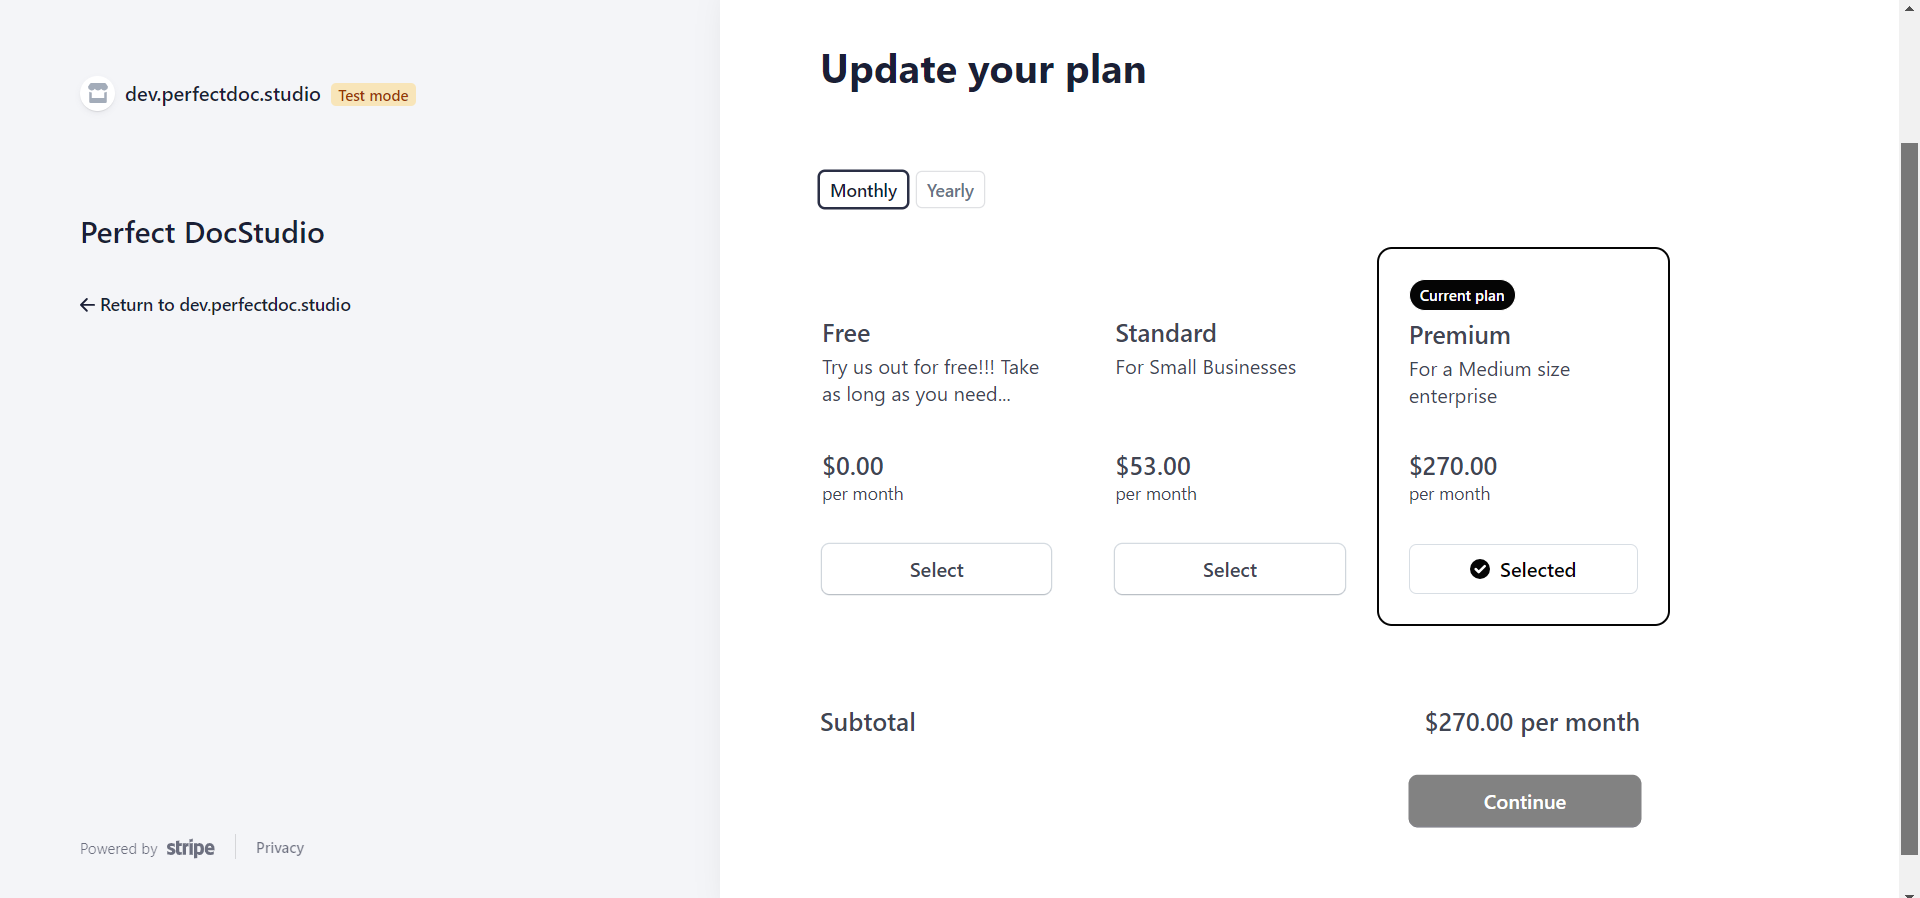This screenshot has height=898, width=1920.
Task: Click the Premium plan title
Action: 1459,335
